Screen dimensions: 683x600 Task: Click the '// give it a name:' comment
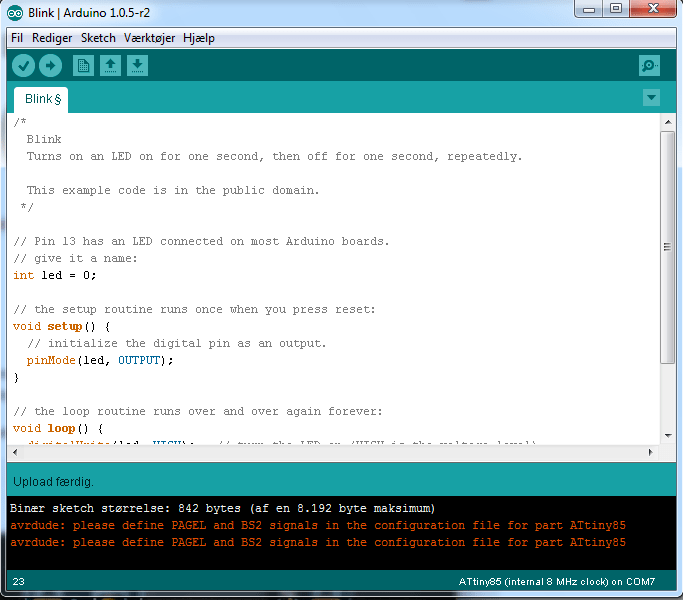point(75,258)
